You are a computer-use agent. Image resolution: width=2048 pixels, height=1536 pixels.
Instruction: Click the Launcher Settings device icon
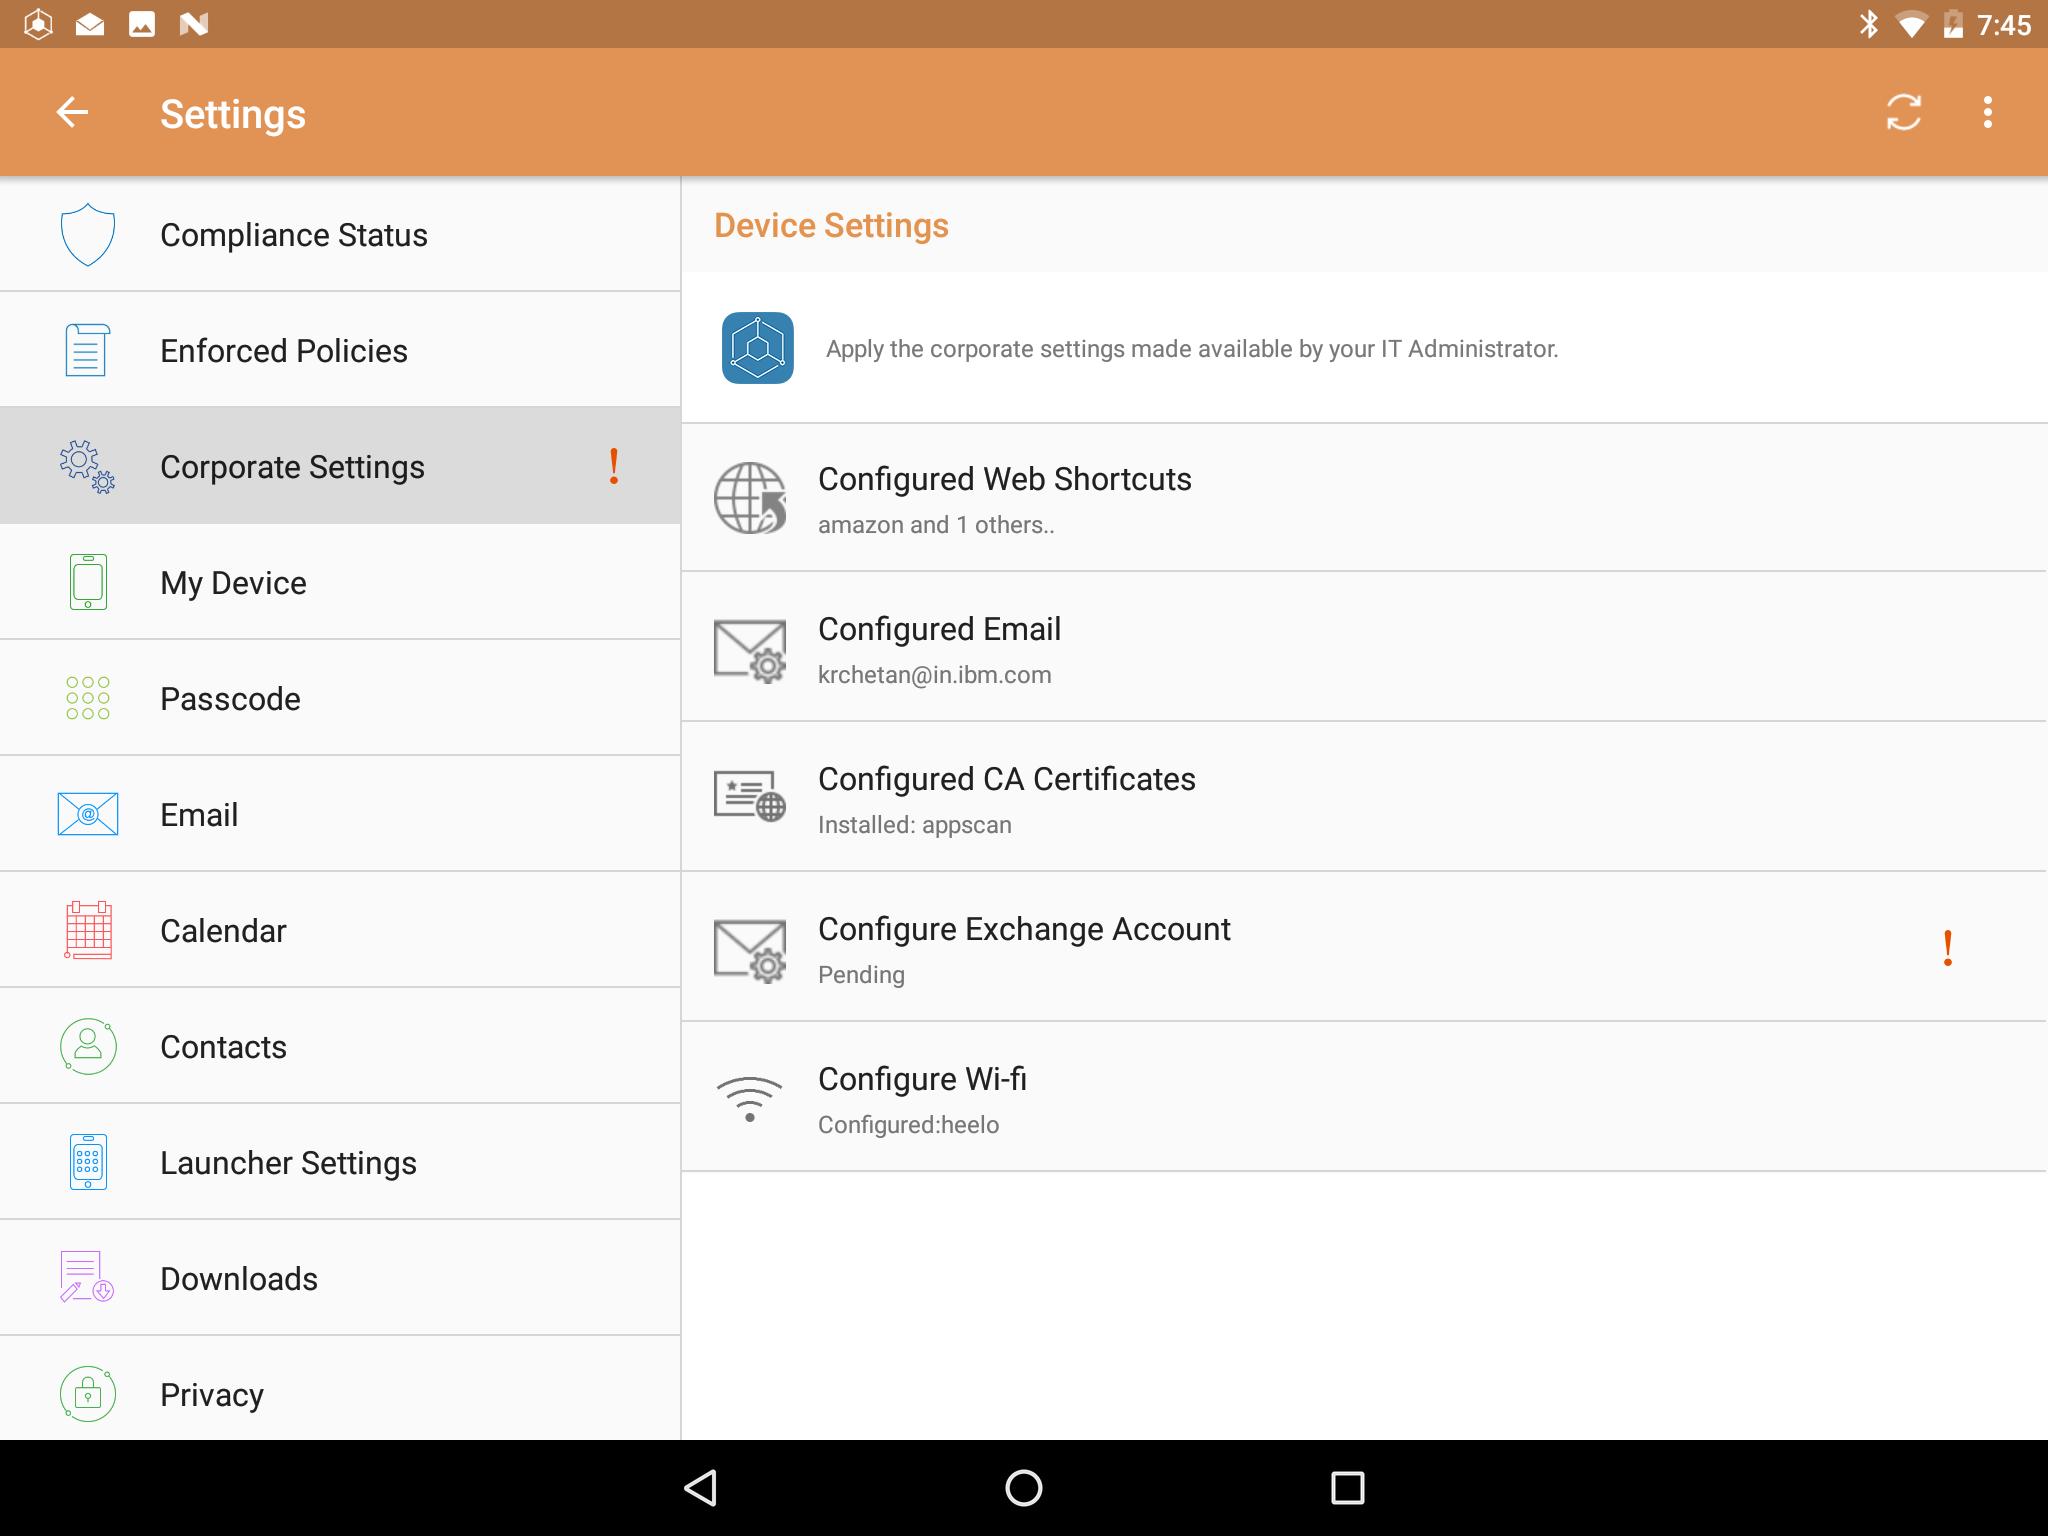tap(88, 1162)
